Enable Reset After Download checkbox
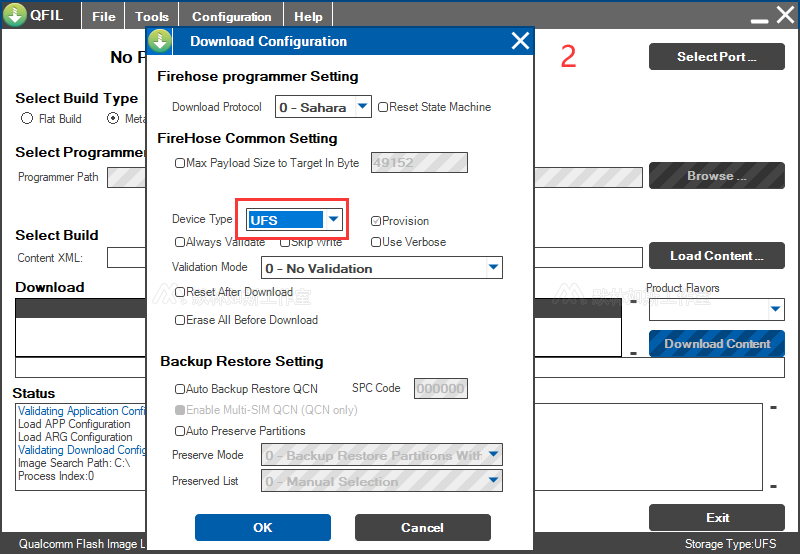800x554 pixels. (180, 292)
